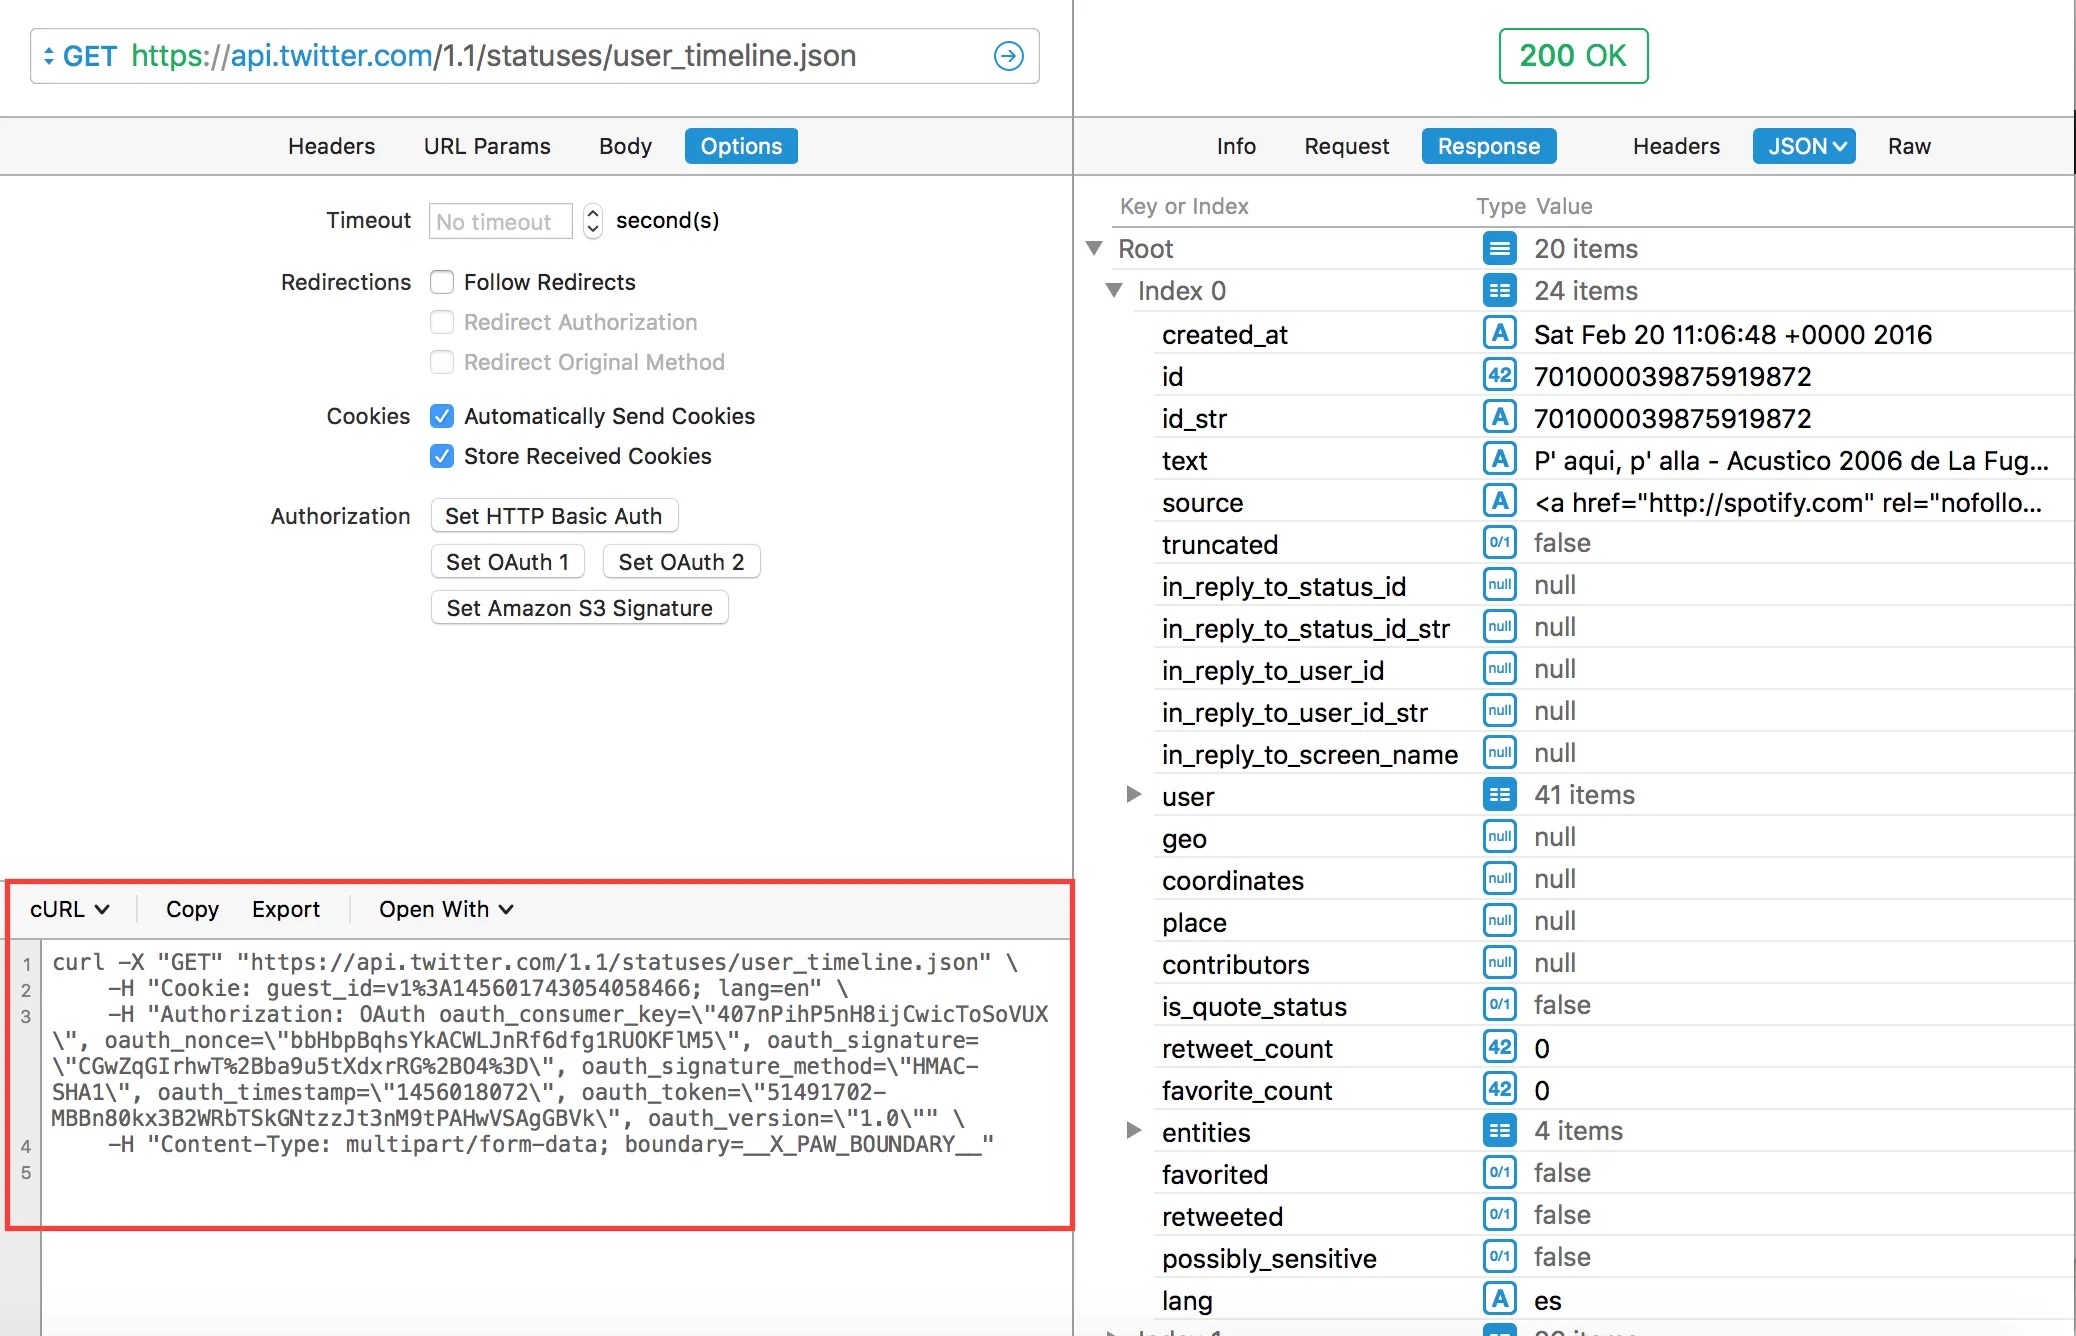Click the request URL field

click(x=535, y=56)
